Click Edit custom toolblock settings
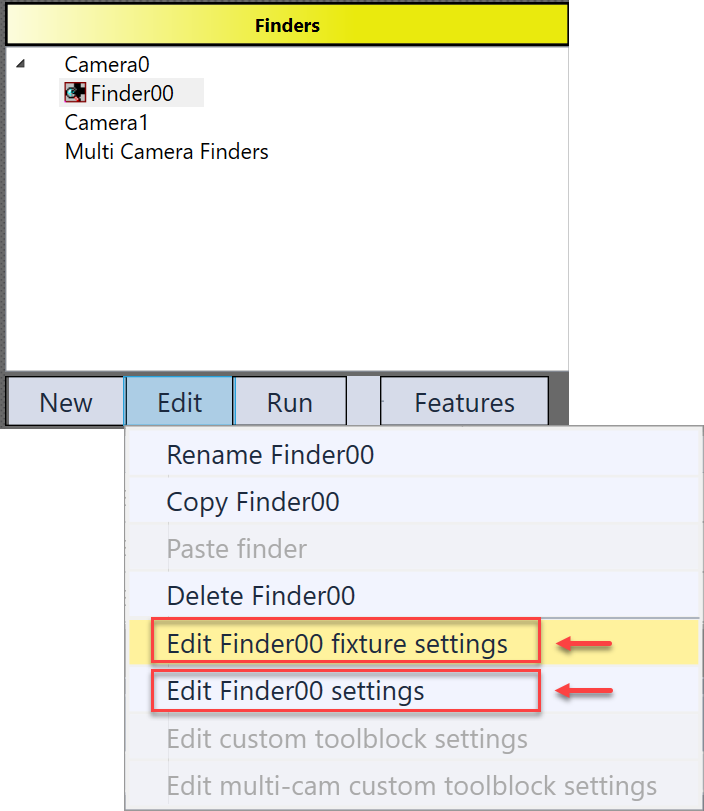The image size is (704, 811). (x=347, y=739)
